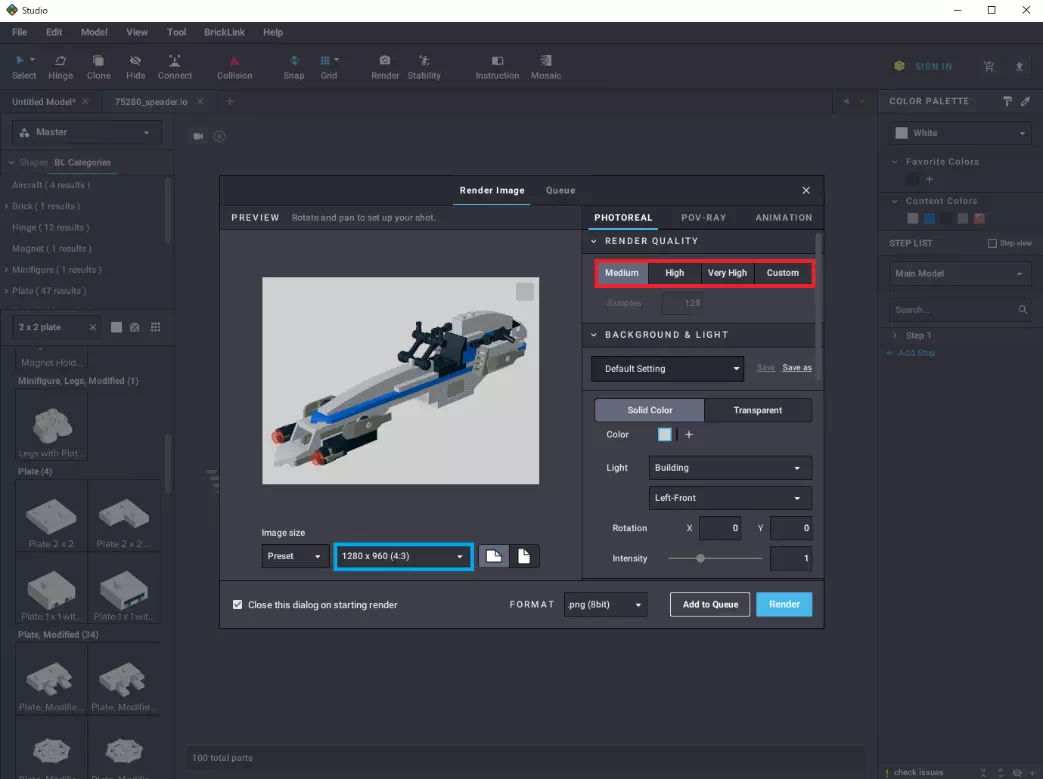1043x779 pixels.
Task: Enable the Step view checkbox
Action: tap(992, 243)
